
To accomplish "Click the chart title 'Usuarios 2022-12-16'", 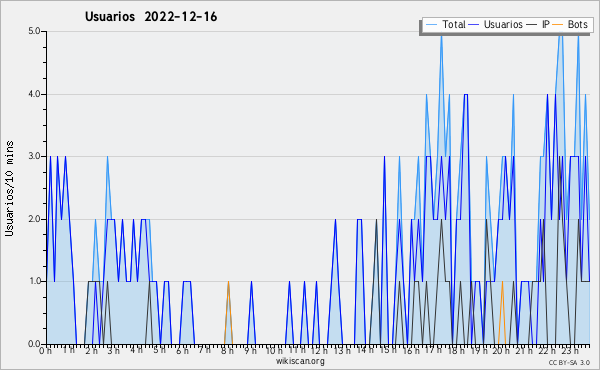I will pyautogui.click(x=151, y=17).
